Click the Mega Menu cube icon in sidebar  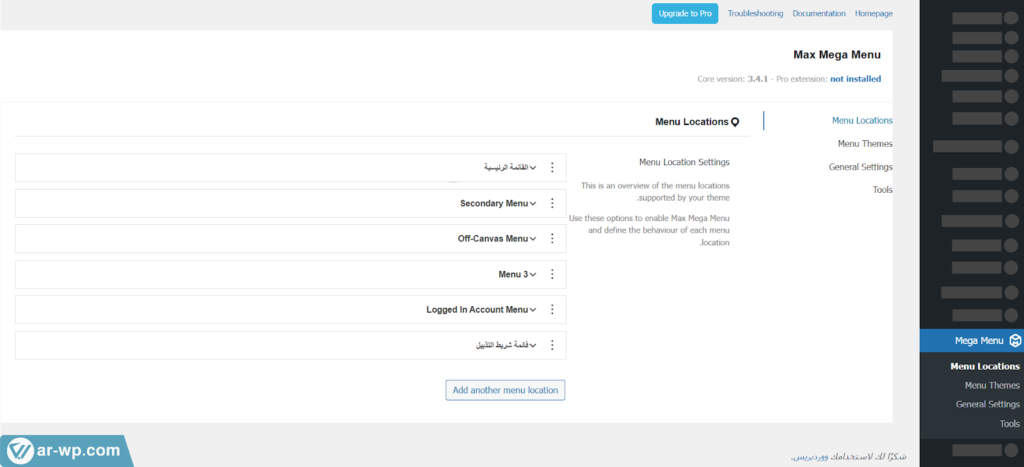(x=1015, y=341)
